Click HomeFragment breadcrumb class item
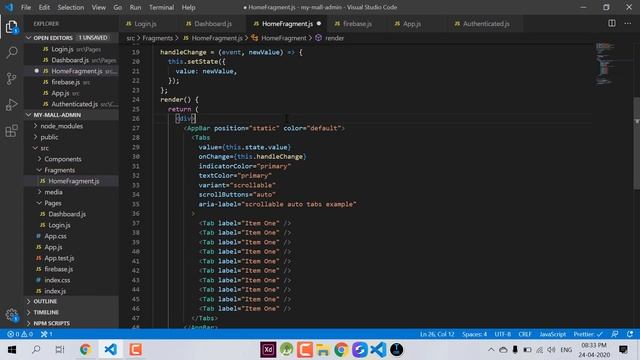 (279, 38)
